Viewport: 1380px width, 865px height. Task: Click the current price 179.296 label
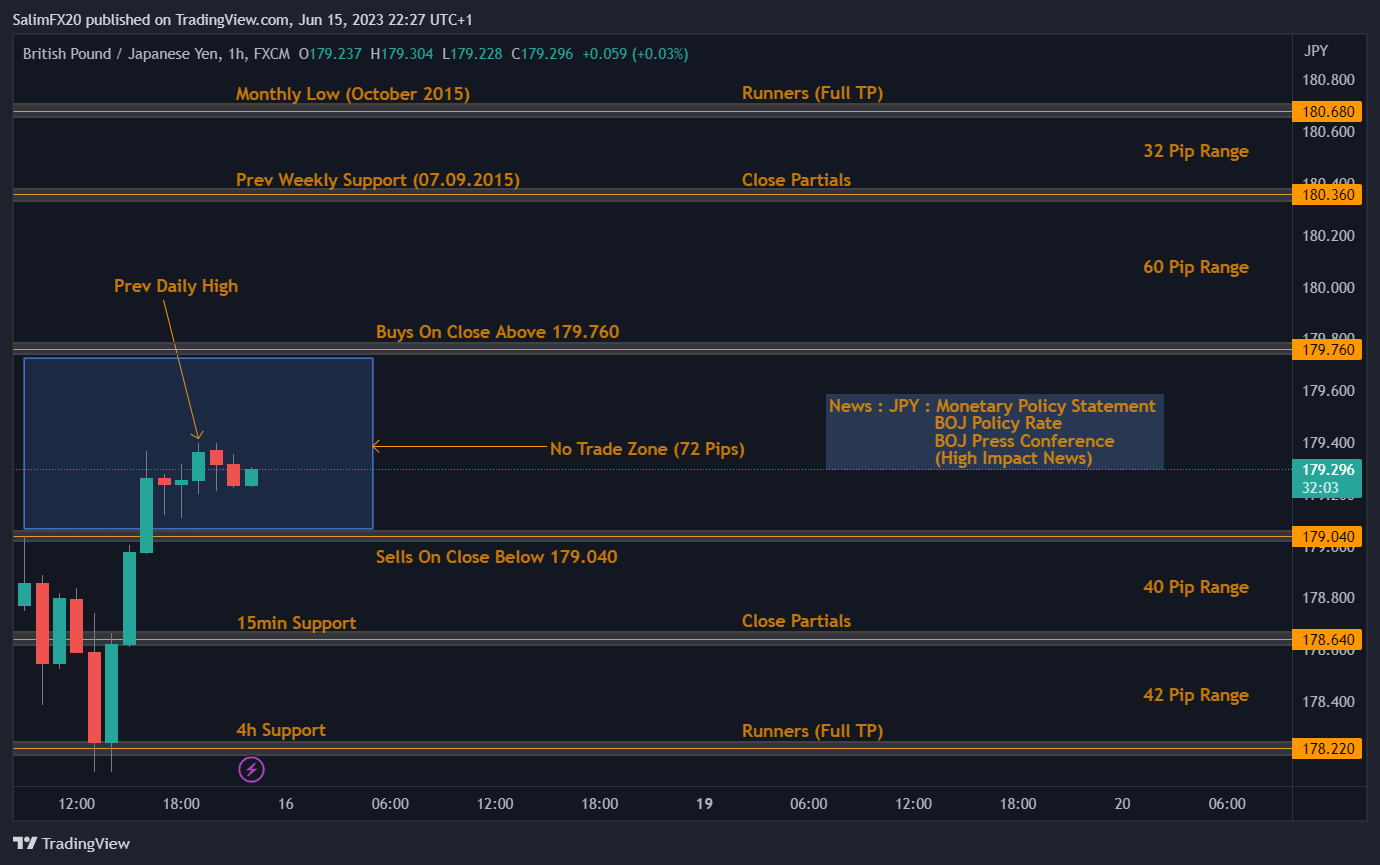pyautogui.click(x=1326, y=470)
